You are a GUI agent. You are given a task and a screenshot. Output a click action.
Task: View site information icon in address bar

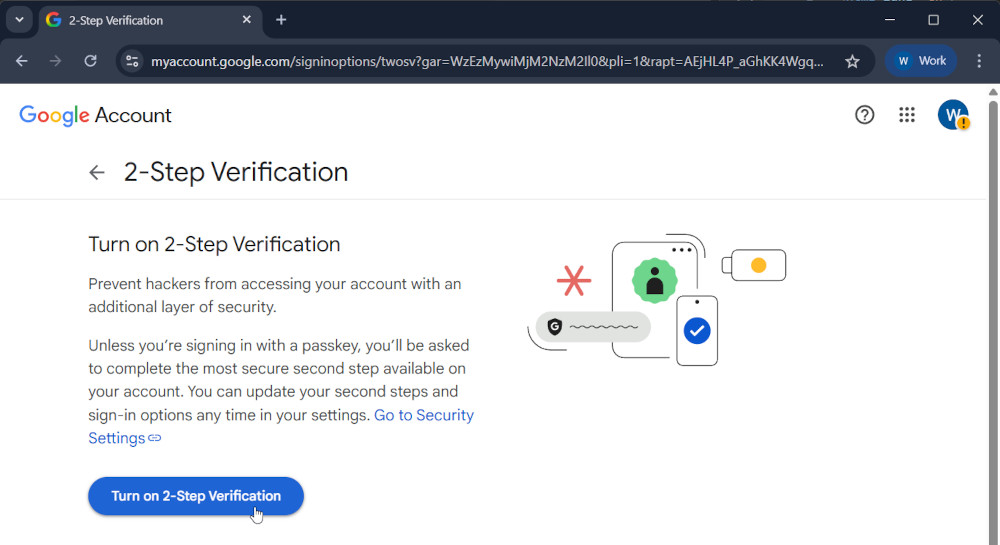click(131, 61)
